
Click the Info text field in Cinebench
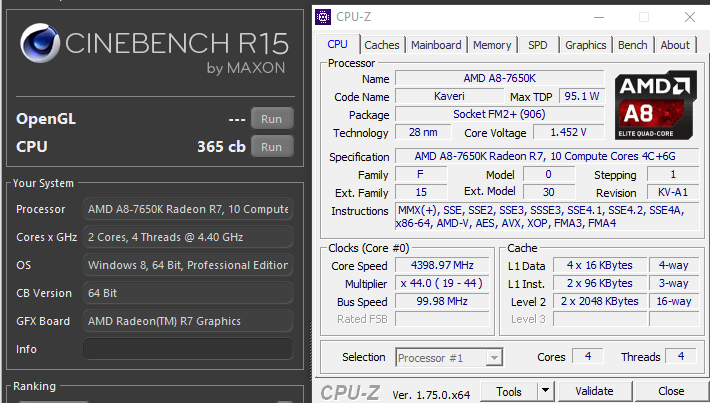click(x=187, y=349)
